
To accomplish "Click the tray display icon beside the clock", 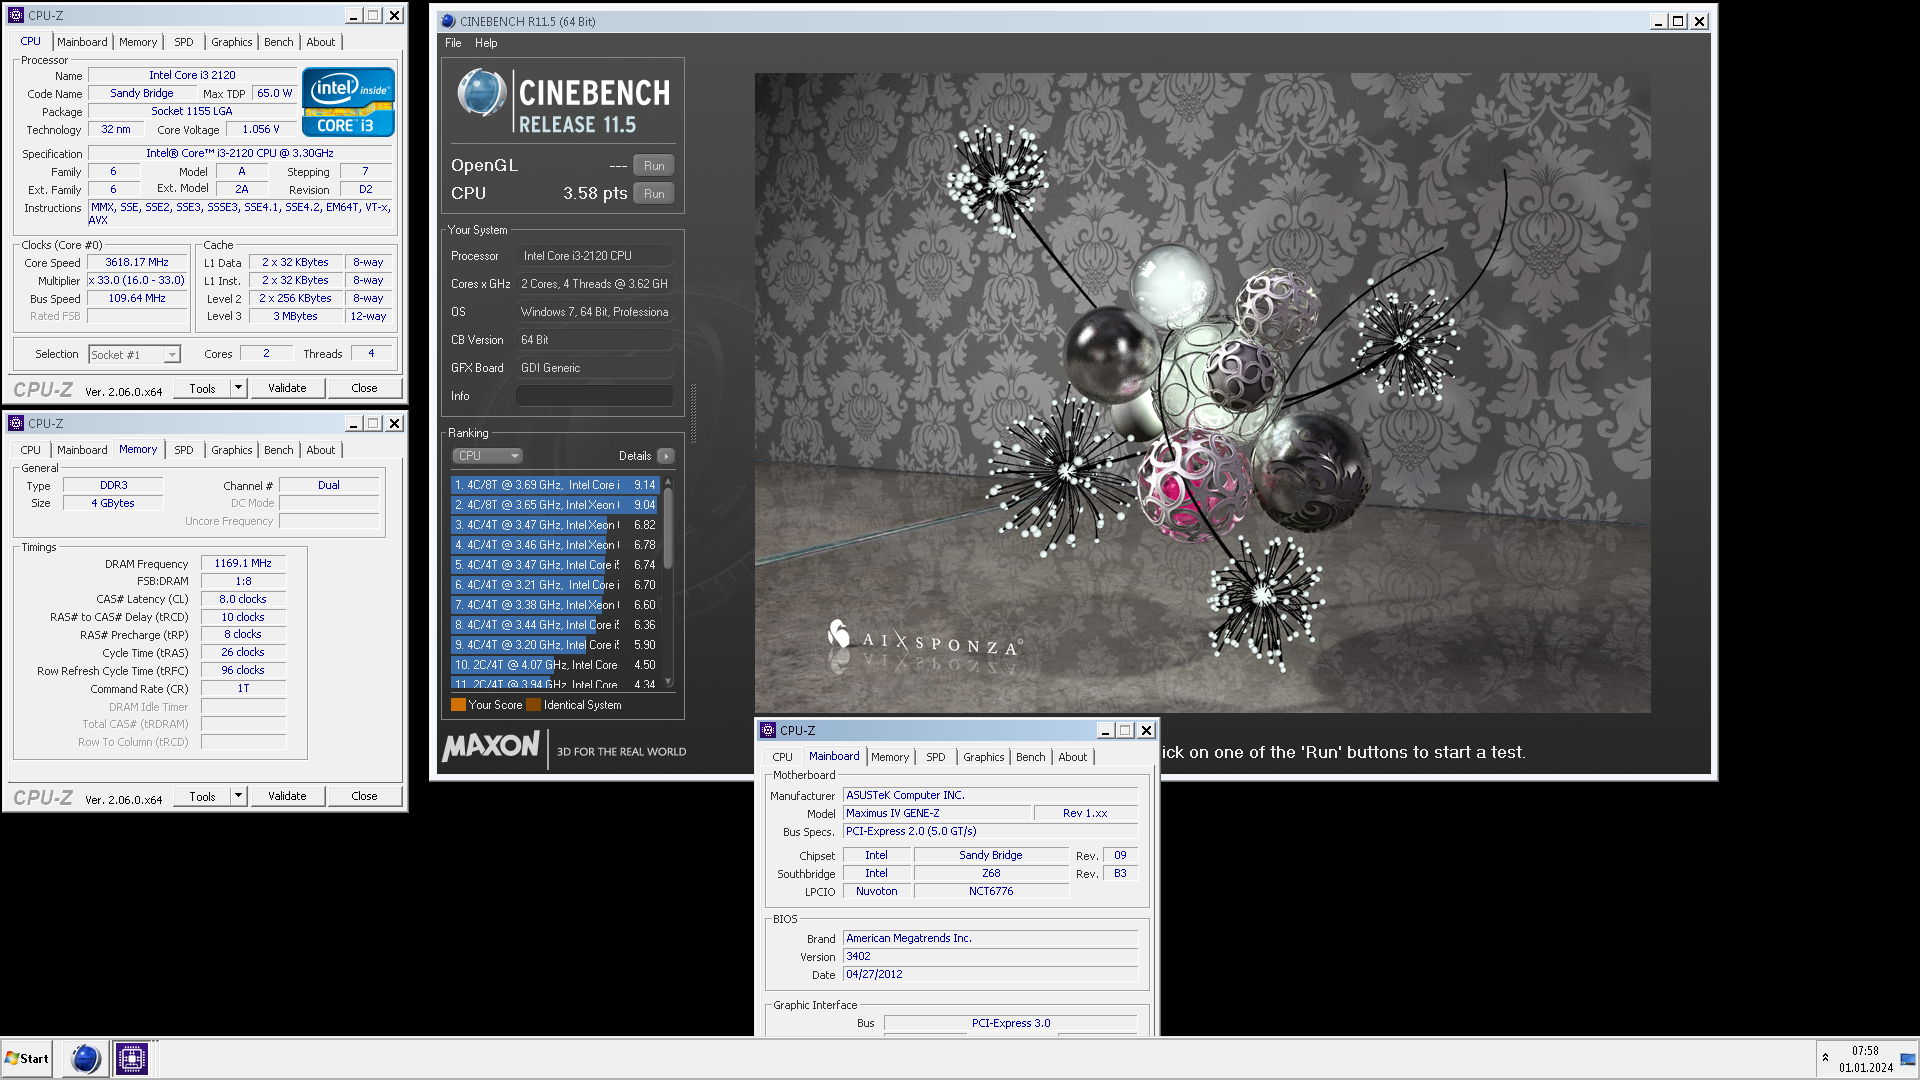I will pyautogui.click(x=1908, y=1059).
